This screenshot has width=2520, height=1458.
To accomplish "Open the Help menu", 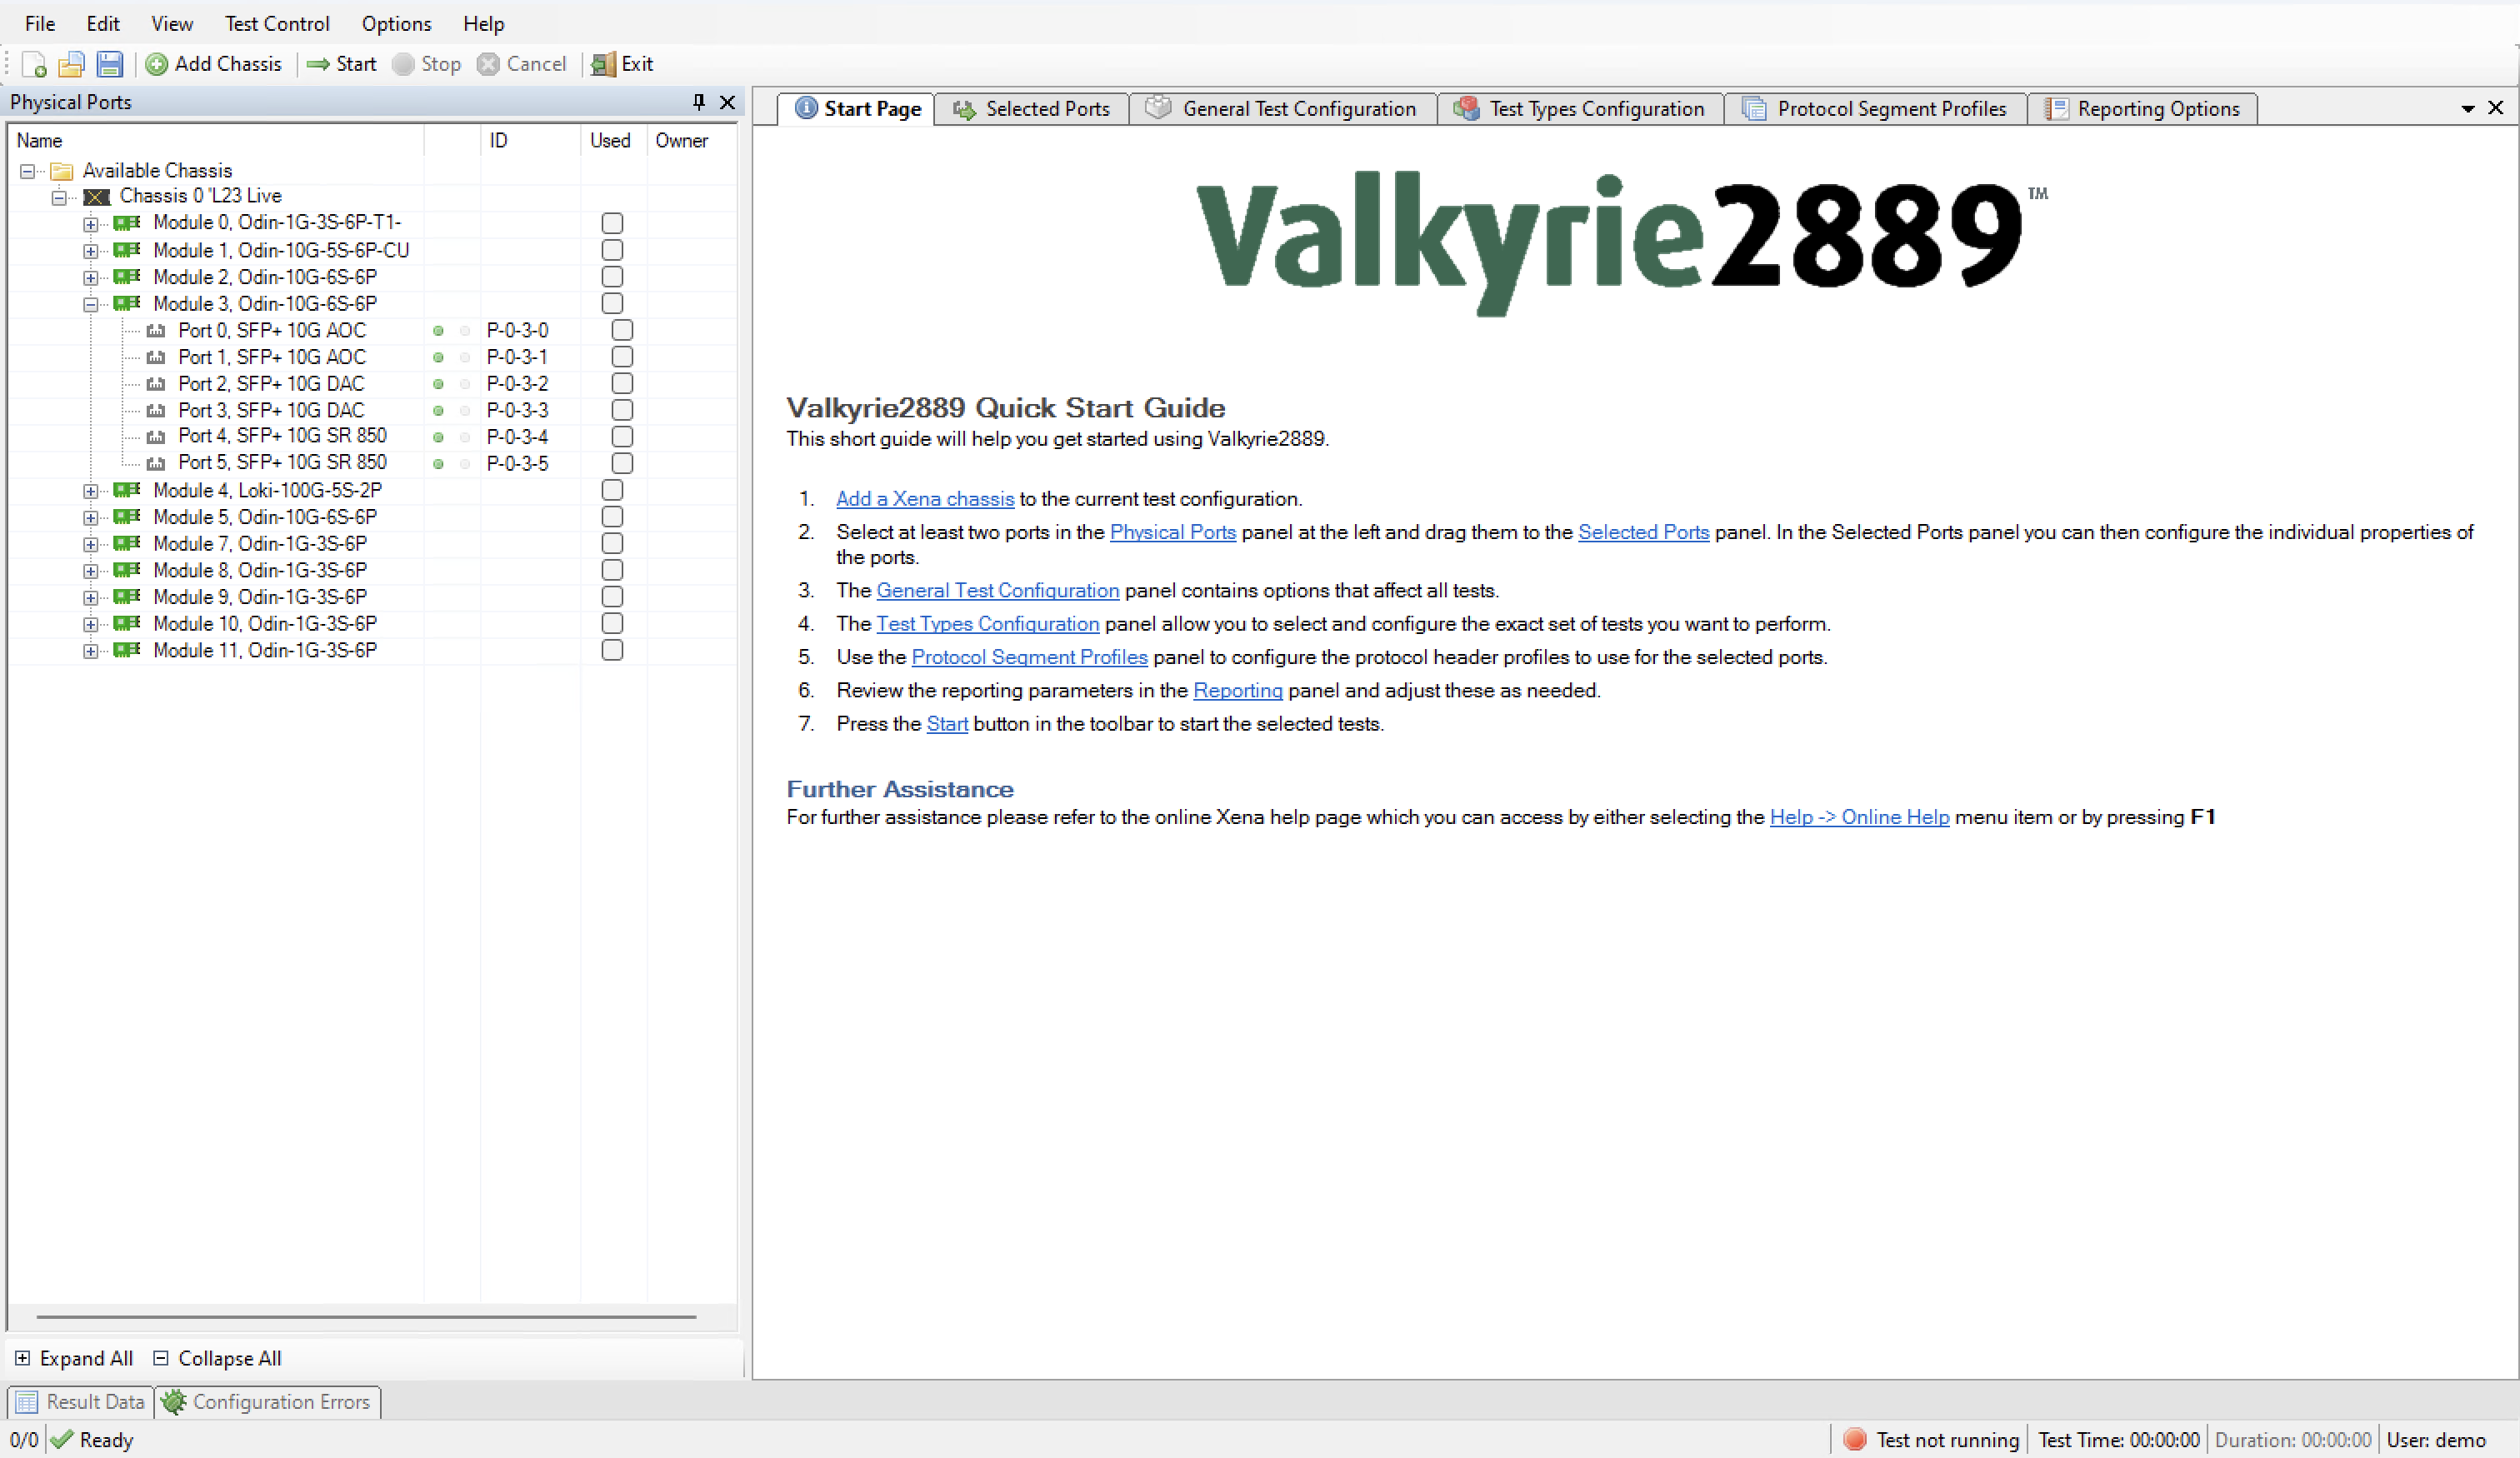I will click(x=484, y=23).
